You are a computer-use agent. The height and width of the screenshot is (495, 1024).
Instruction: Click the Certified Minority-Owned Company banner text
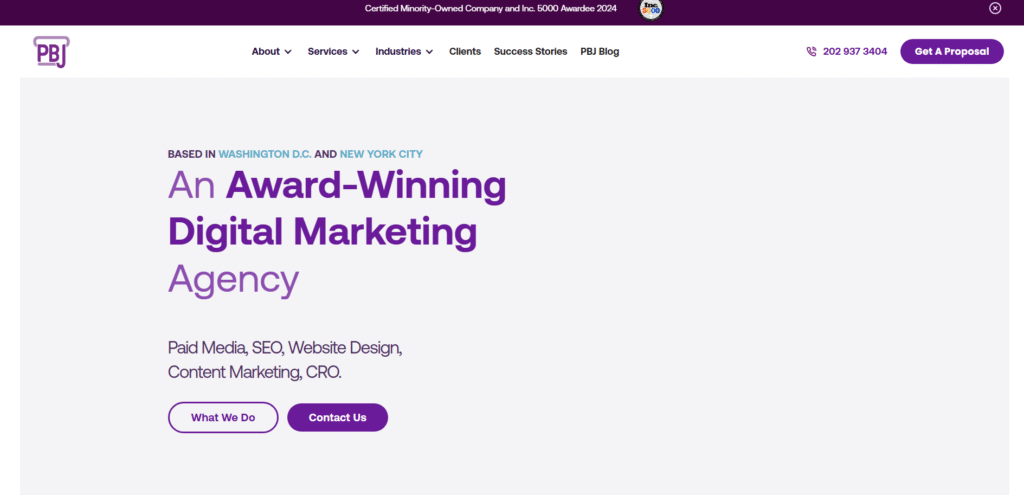490,8
